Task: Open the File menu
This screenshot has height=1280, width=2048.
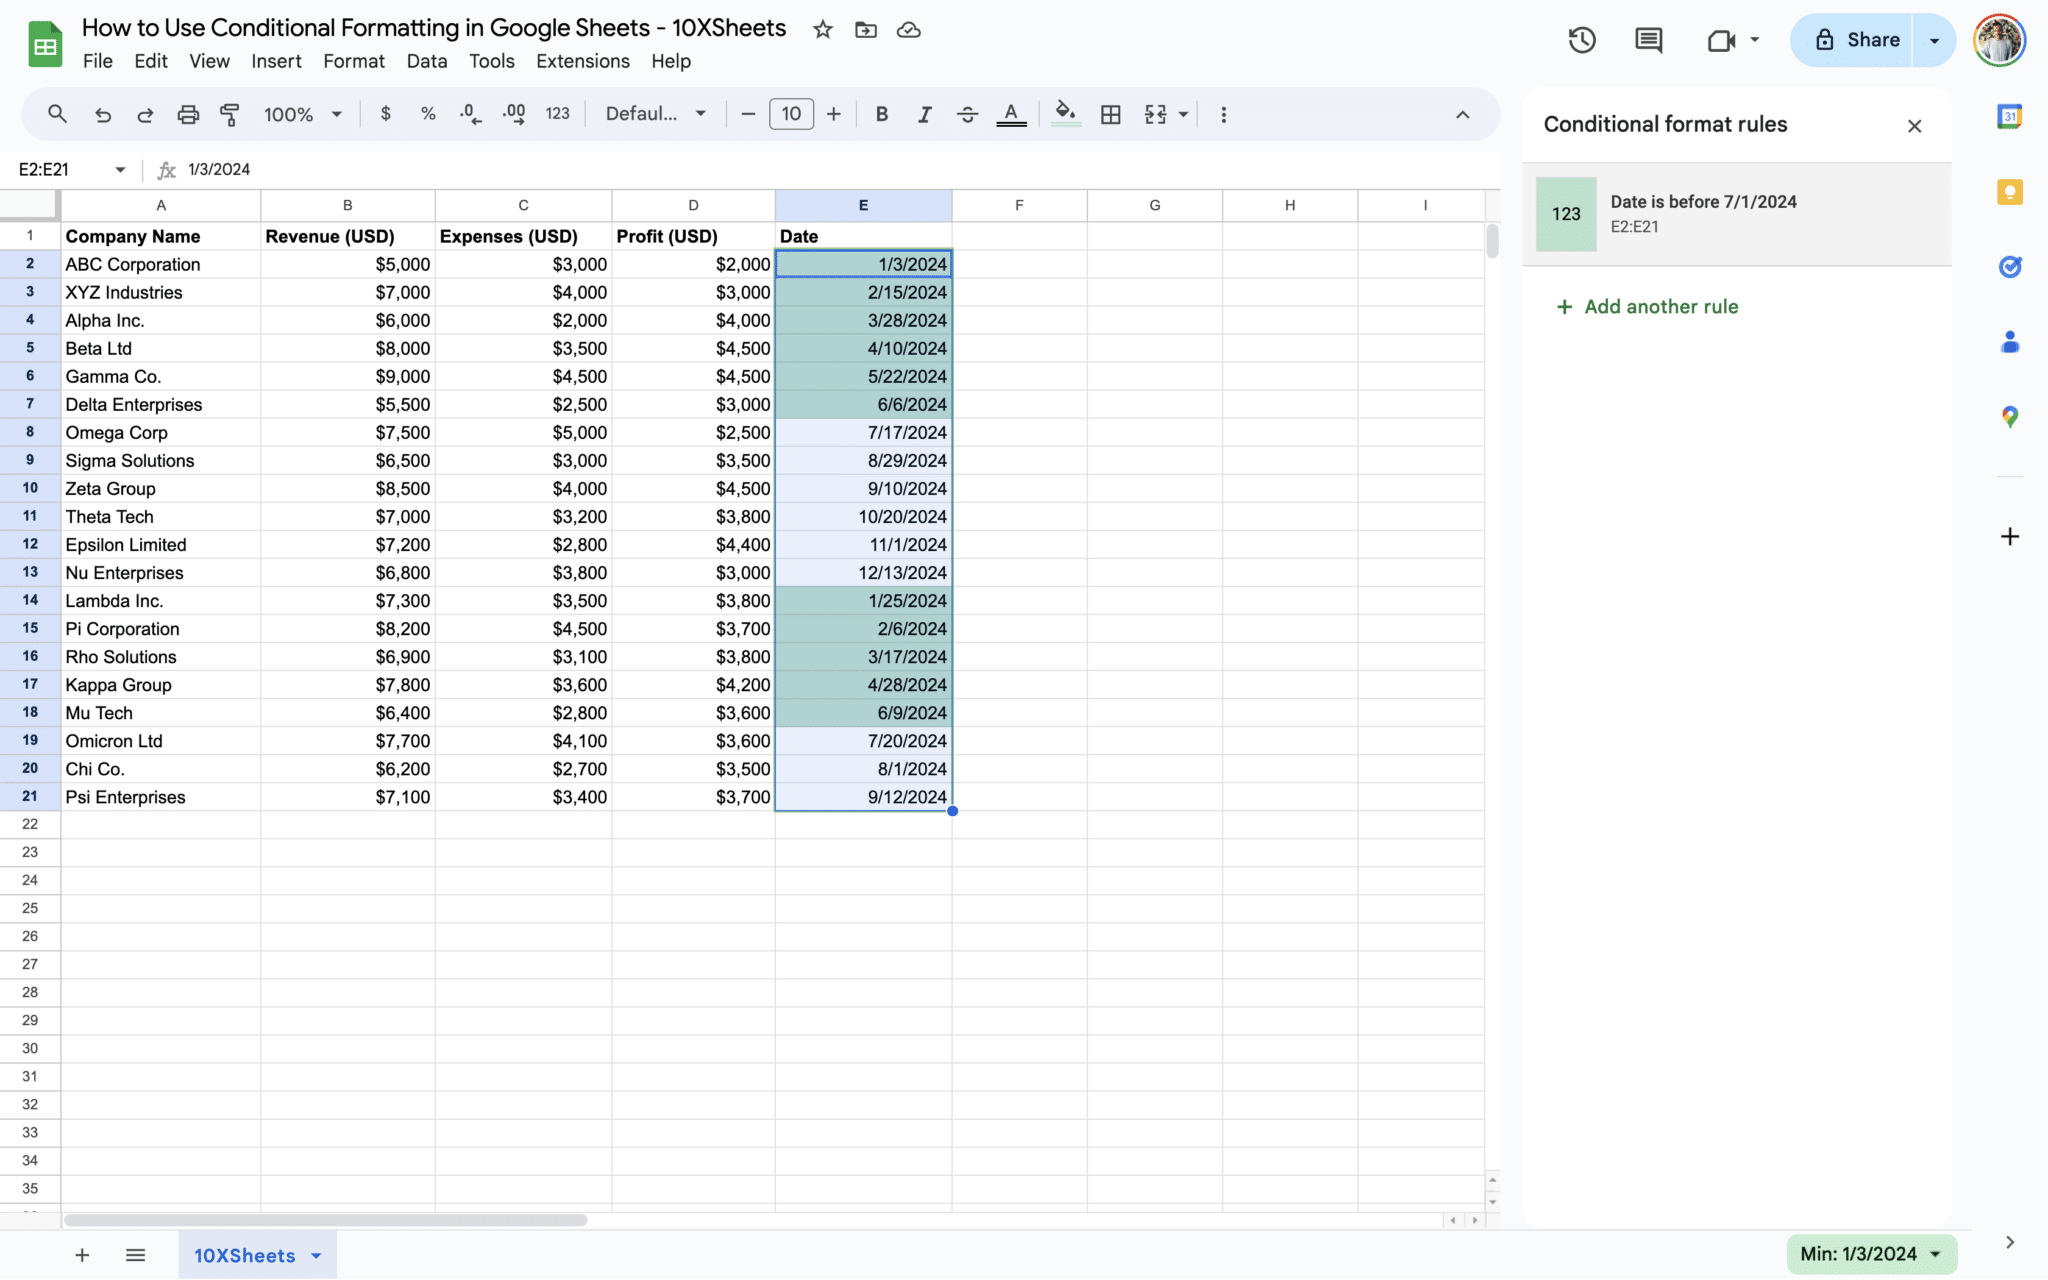Action: 97,61
